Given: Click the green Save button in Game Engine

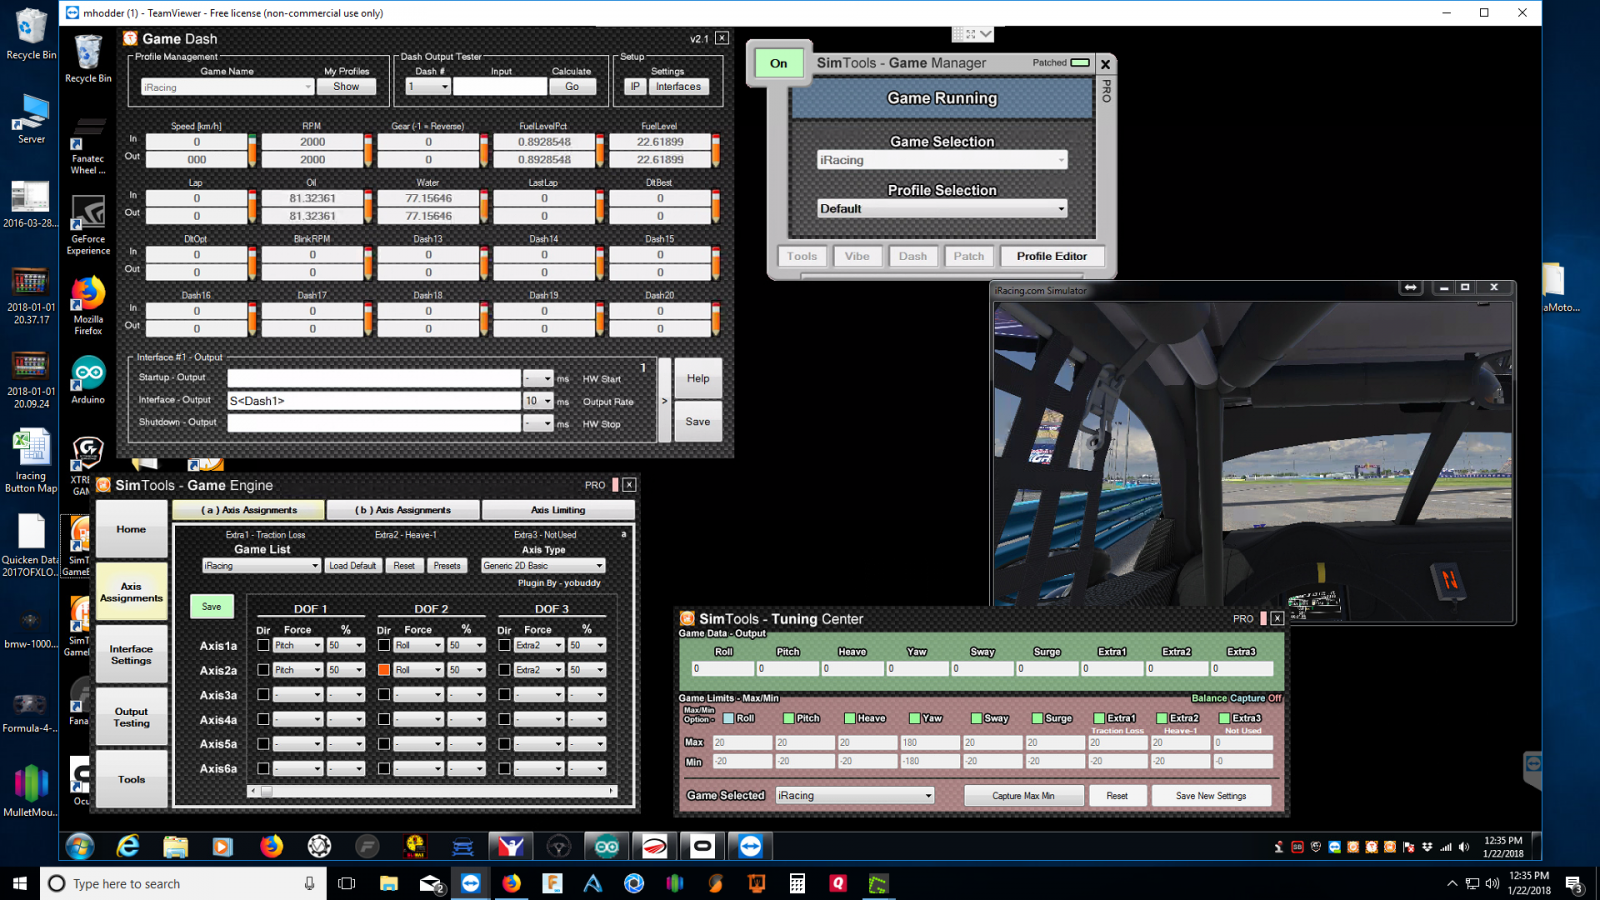Looking at the screenshot, I should 211,607.
